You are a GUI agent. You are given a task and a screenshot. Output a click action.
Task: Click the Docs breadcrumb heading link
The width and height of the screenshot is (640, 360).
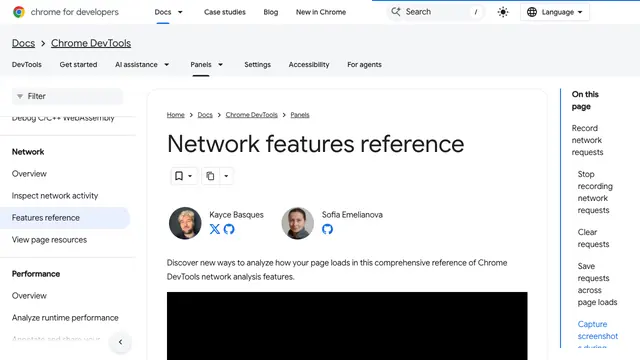coord(23,43)
